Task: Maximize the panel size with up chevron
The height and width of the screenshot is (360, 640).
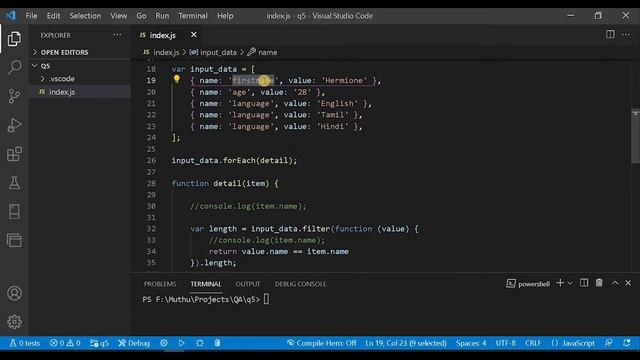Action: pyautogui.click(x=615, y=283)
